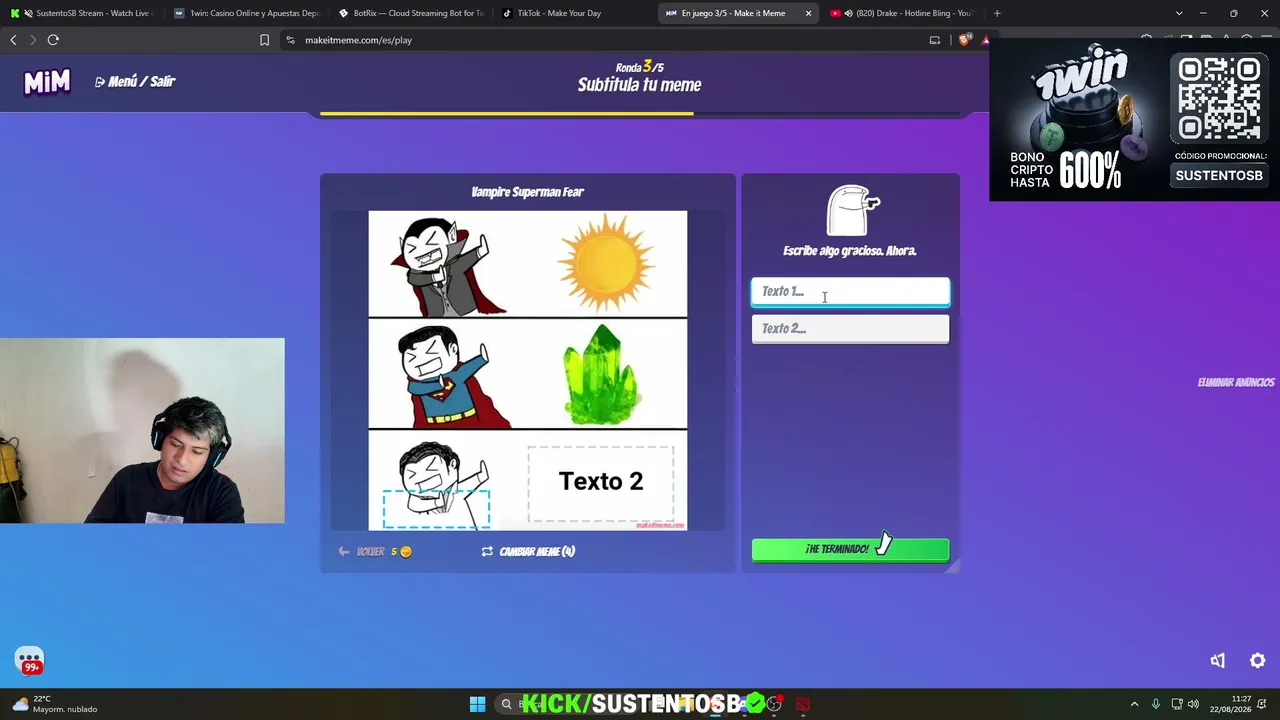Open a new browser tab
This screenshot has height=720, width=1280.
click(997, 13)
